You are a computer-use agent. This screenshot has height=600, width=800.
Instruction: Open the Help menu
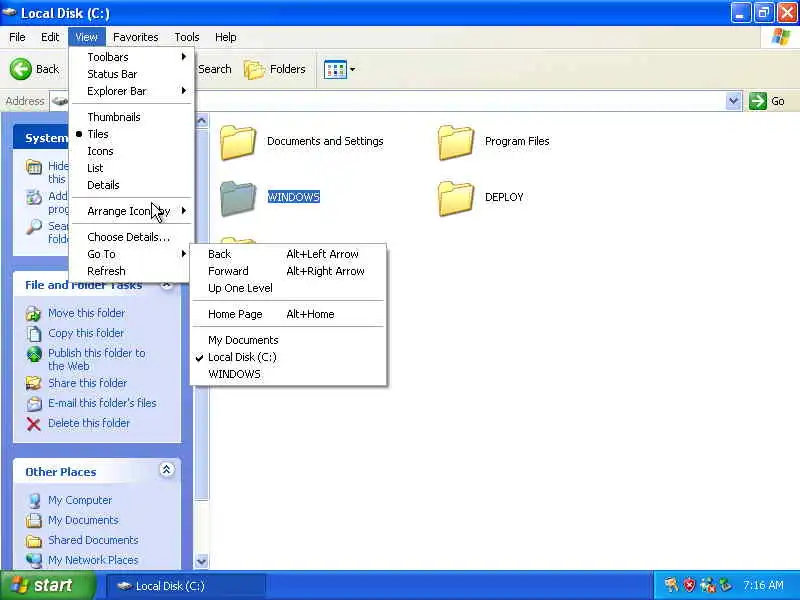[226, 37]
